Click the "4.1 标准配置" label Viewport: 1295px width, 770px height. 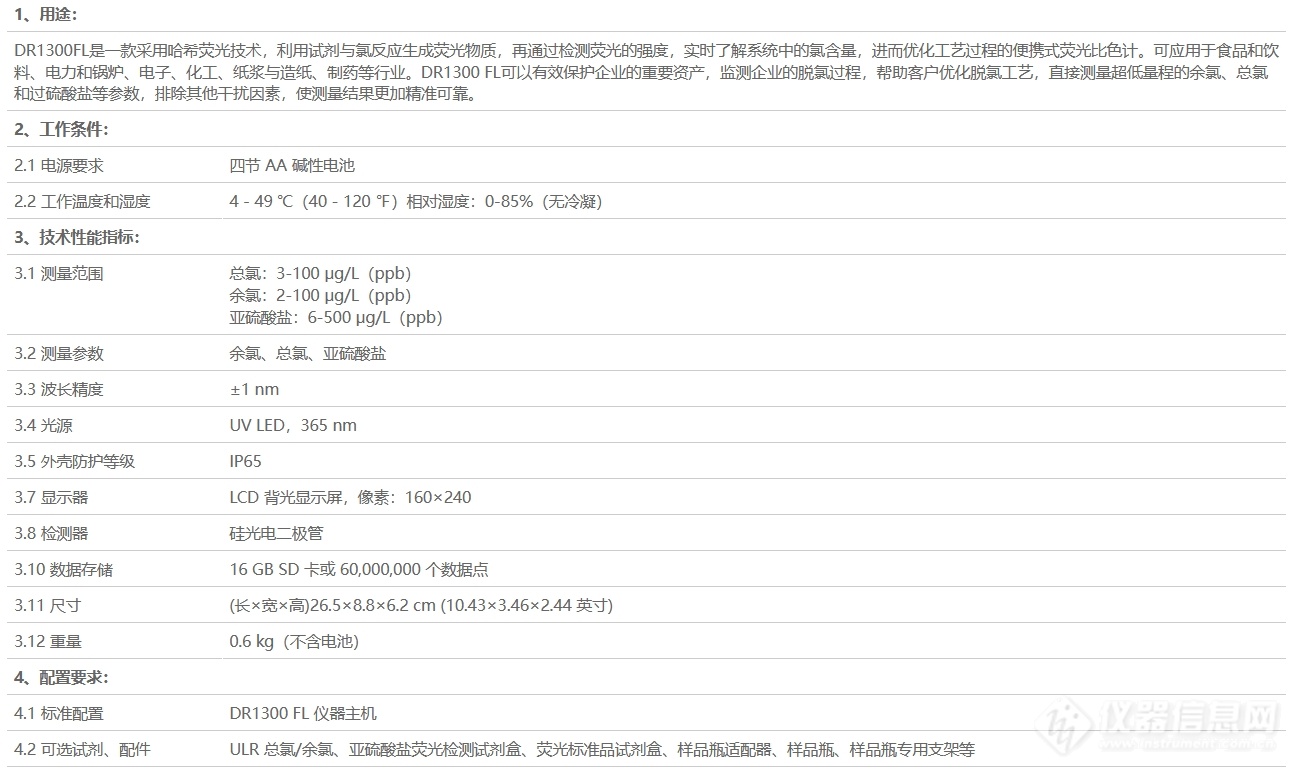tap(59, 713)
